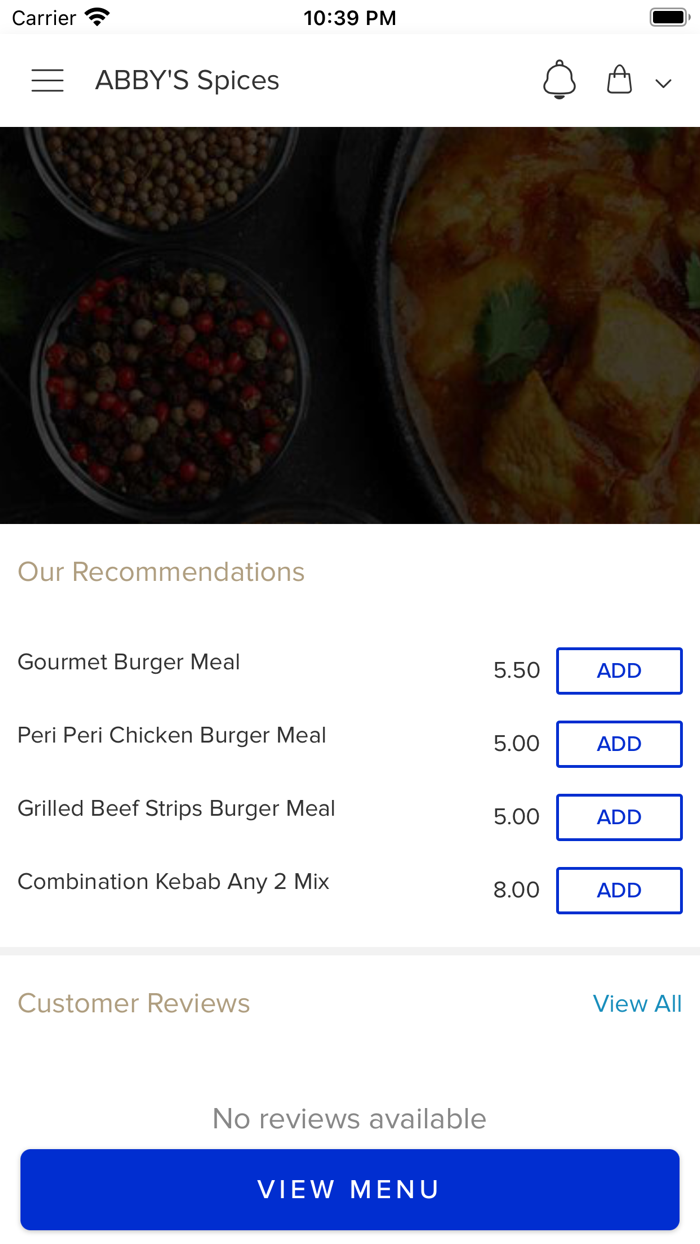The width and height of the screenshot is (700, 1244).
Task: Add Combination Kebab Any 2 Mix
Action: pos(619,890)
